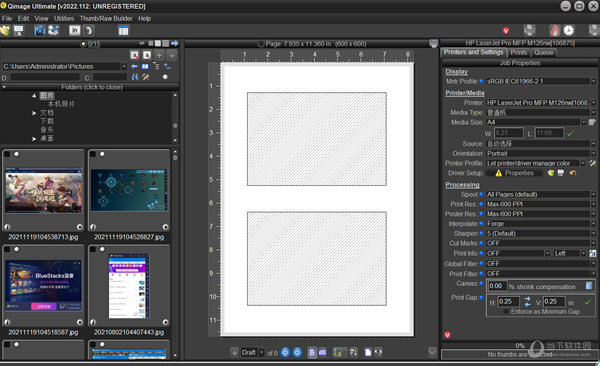Image resolution: width=600 pixels, height=366 pixels.
Task: Click the icon right of Media Size dropdown
Action: click(x=592, y=122)
